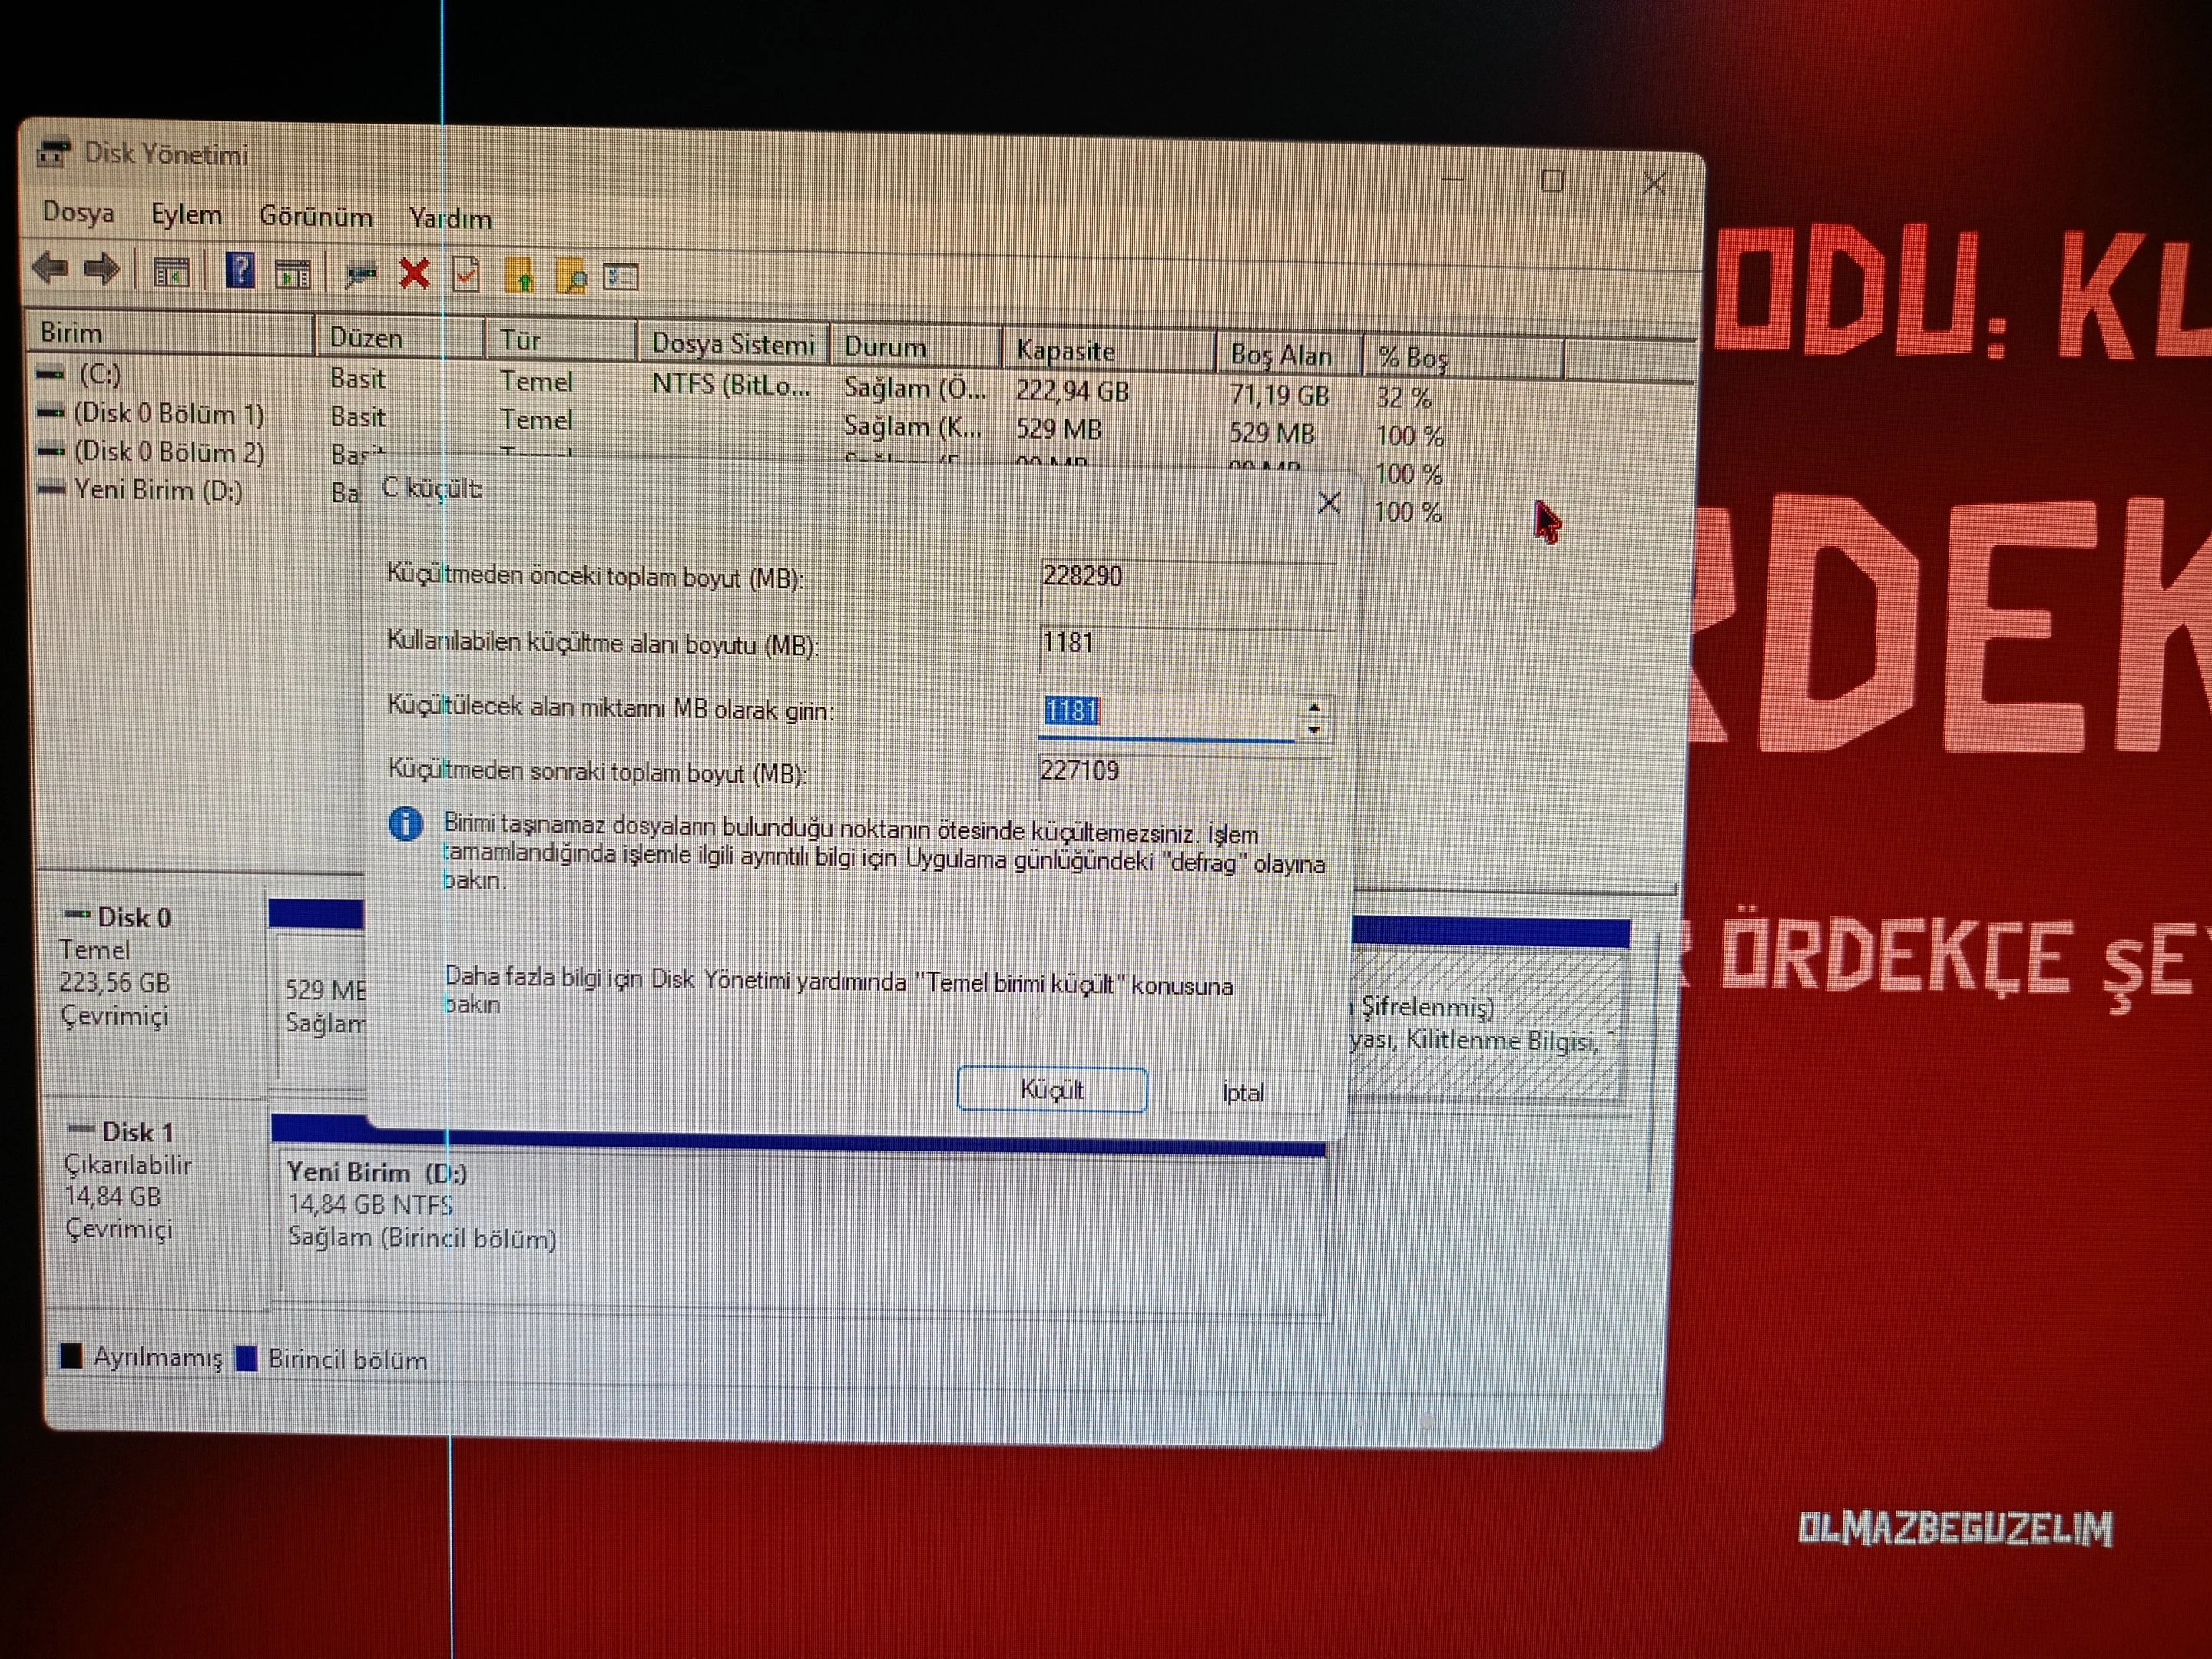This screenshot has width=2212, height=1659.
Task: Open the Görünüm menu
Action: pyautogui.click(x=316, y=217)
